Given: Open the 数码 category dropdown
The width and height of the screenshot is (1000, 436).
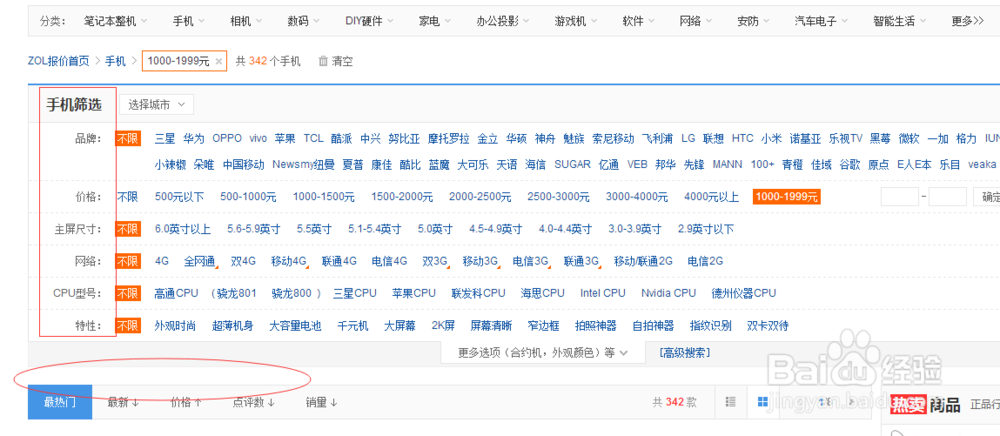Looking at the screenshot, I should tap(303, 21).
